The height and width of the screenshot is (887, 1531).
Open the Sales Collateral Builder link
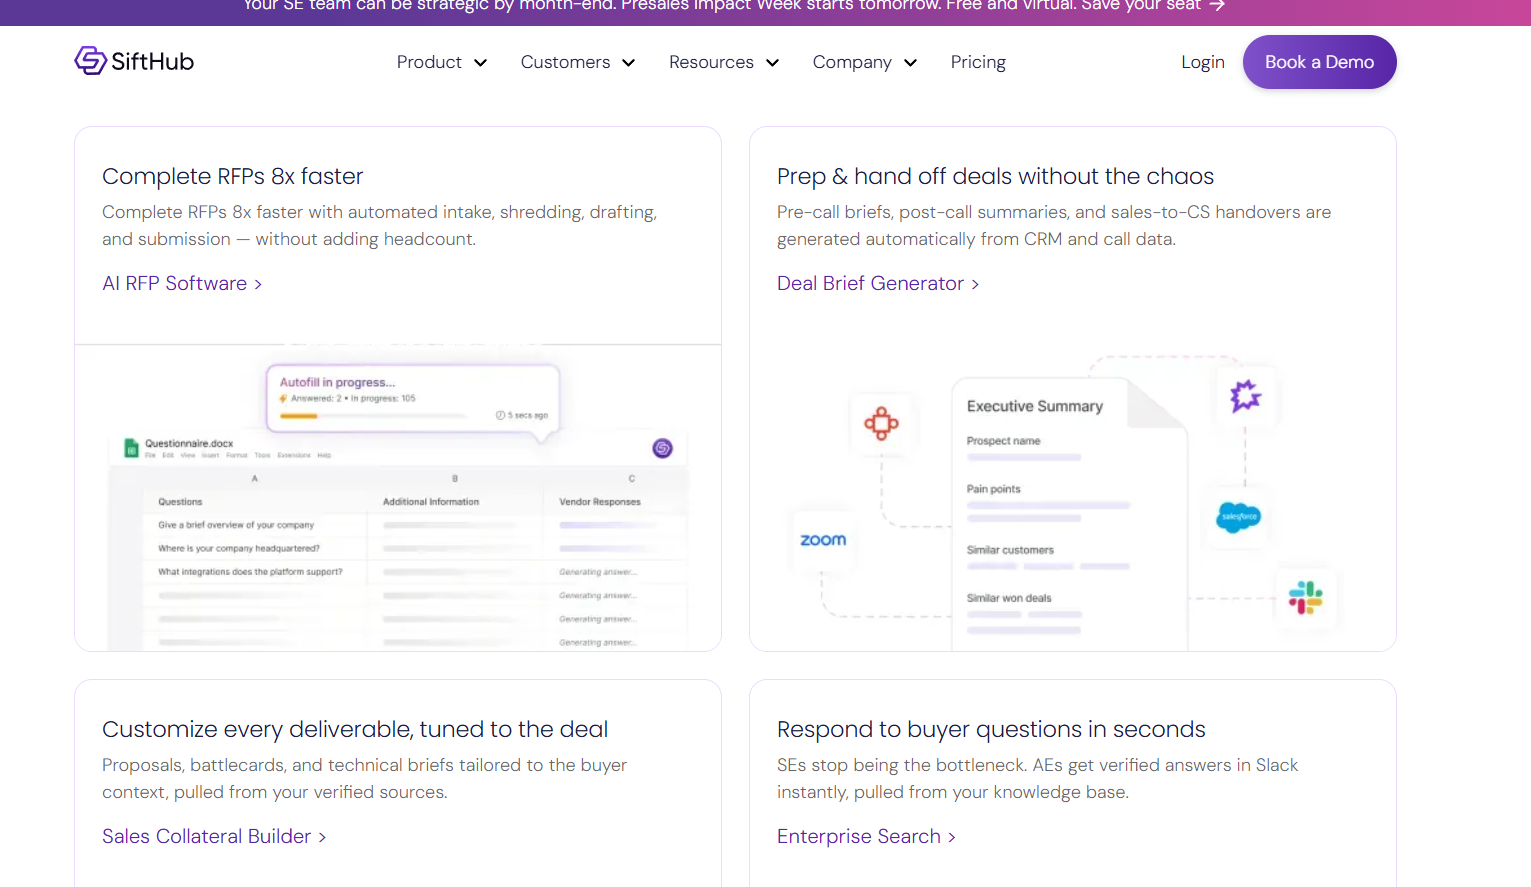(214, 837)
